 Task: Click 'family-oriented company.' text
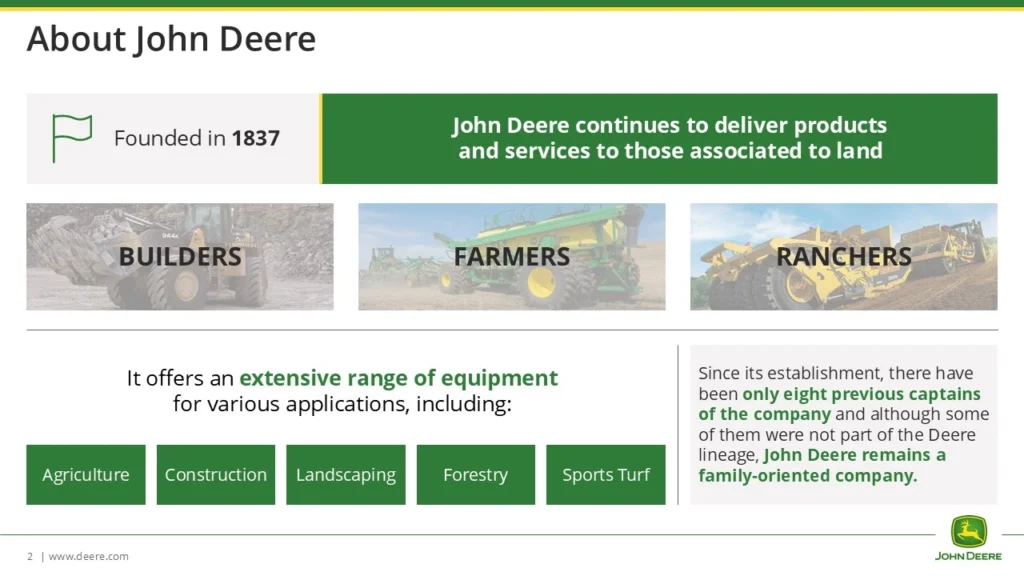[808, 475]
